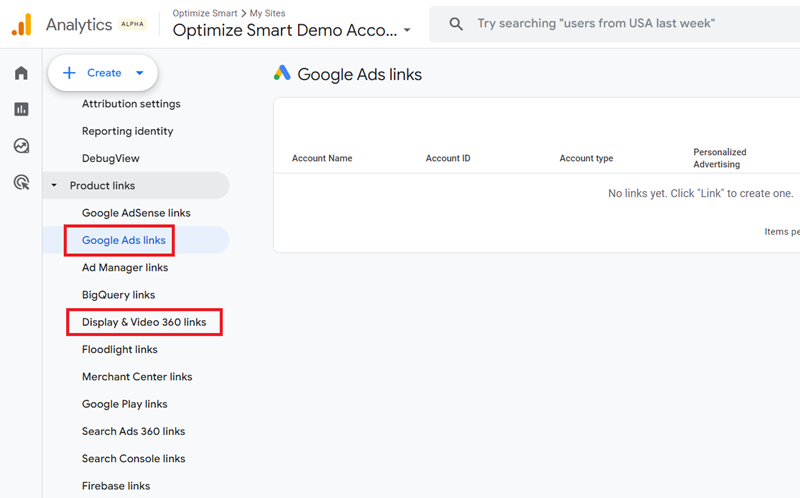Click the Create button label
The height and width of the screenshot is (498, 800).
104,73
